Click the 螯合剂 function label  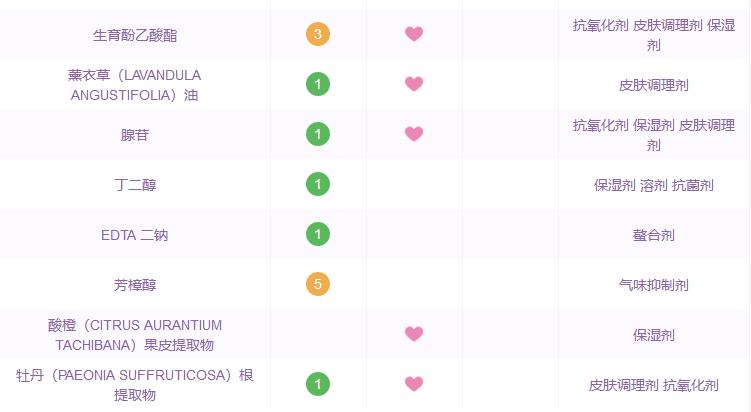click(653, 235)
